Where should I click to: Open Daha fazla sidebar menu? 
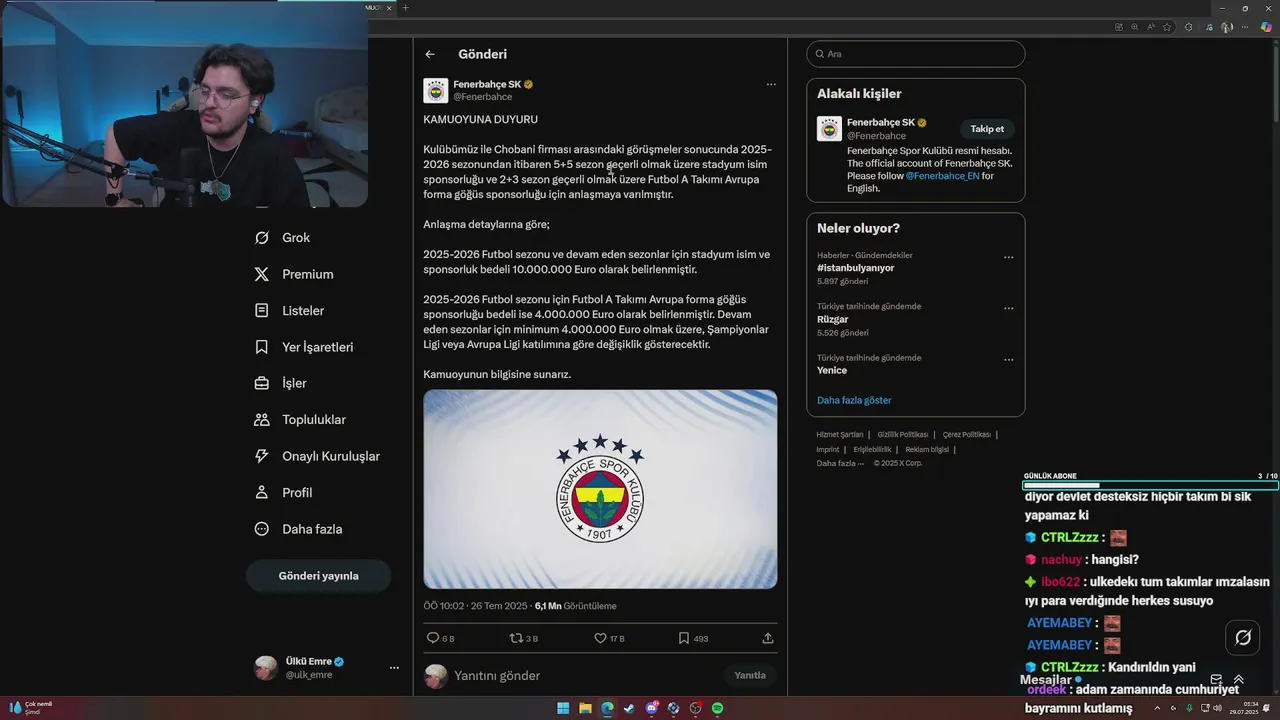[x=299, y=529]
